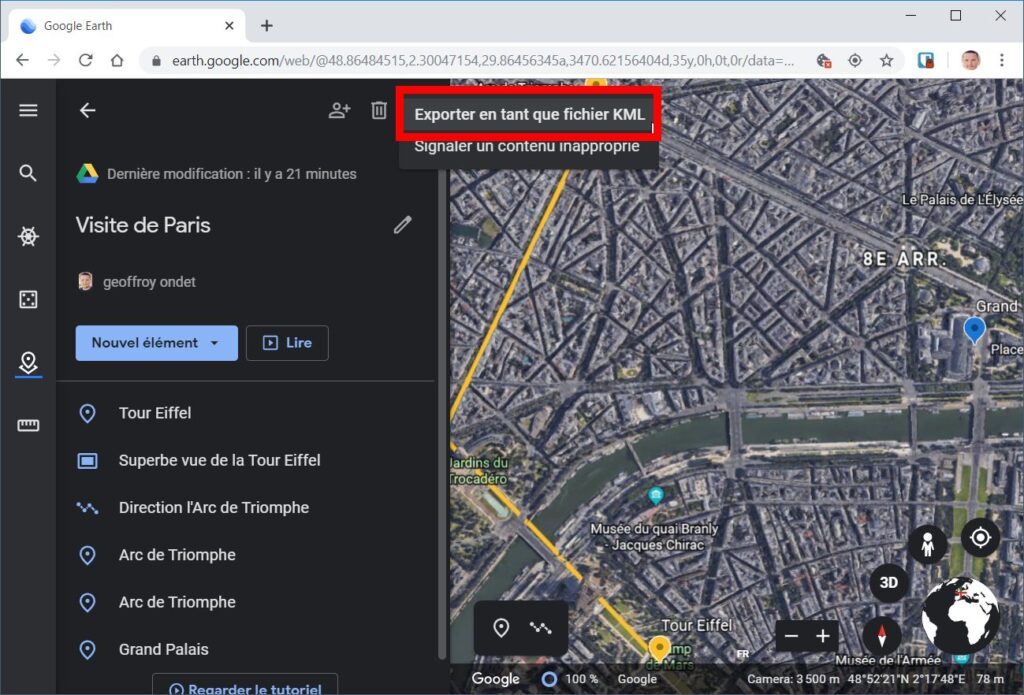Click the globe overview thumbnail
1024x695 pixels.
960,614
